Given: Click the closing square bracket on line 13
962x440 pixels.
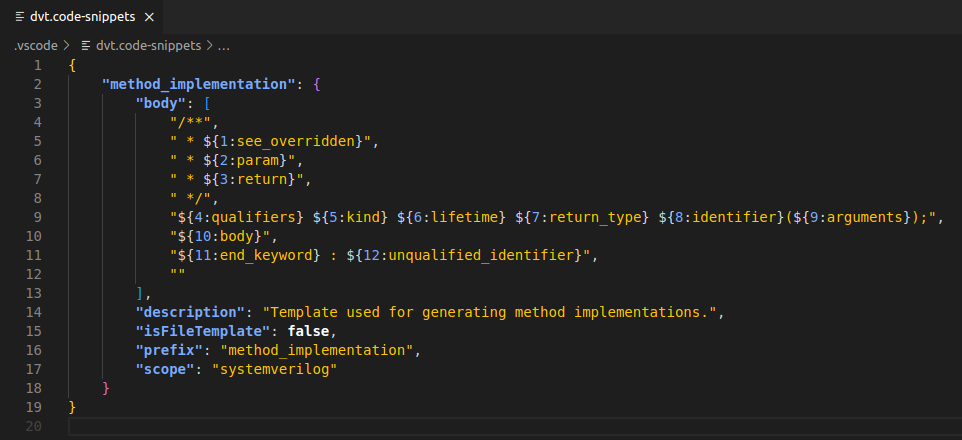Looking at the screenshot, I should tap(139, 293).
